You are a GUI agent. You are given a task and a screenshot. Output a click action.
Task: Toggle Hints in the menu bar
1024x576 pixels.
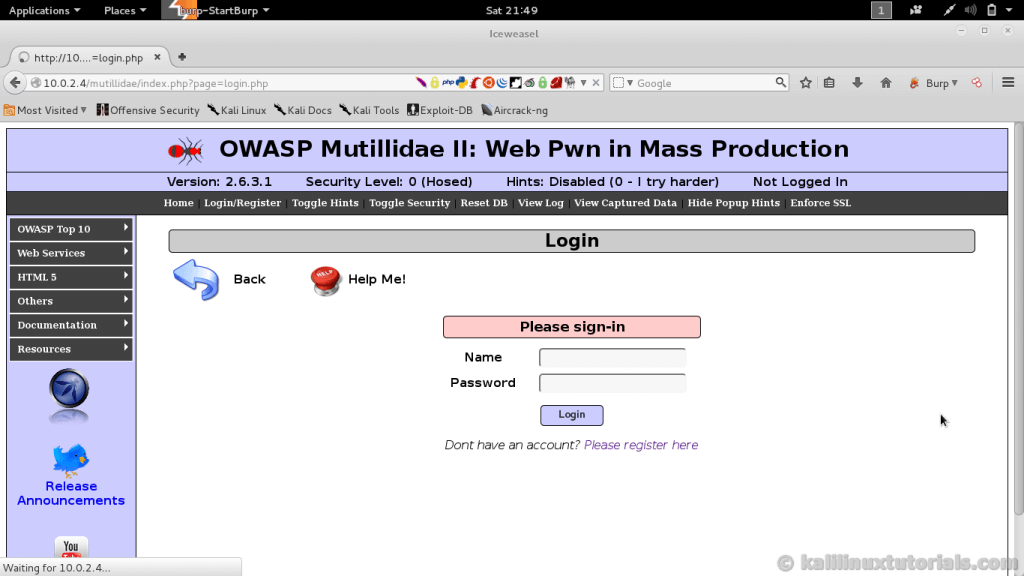coord(325,203)
